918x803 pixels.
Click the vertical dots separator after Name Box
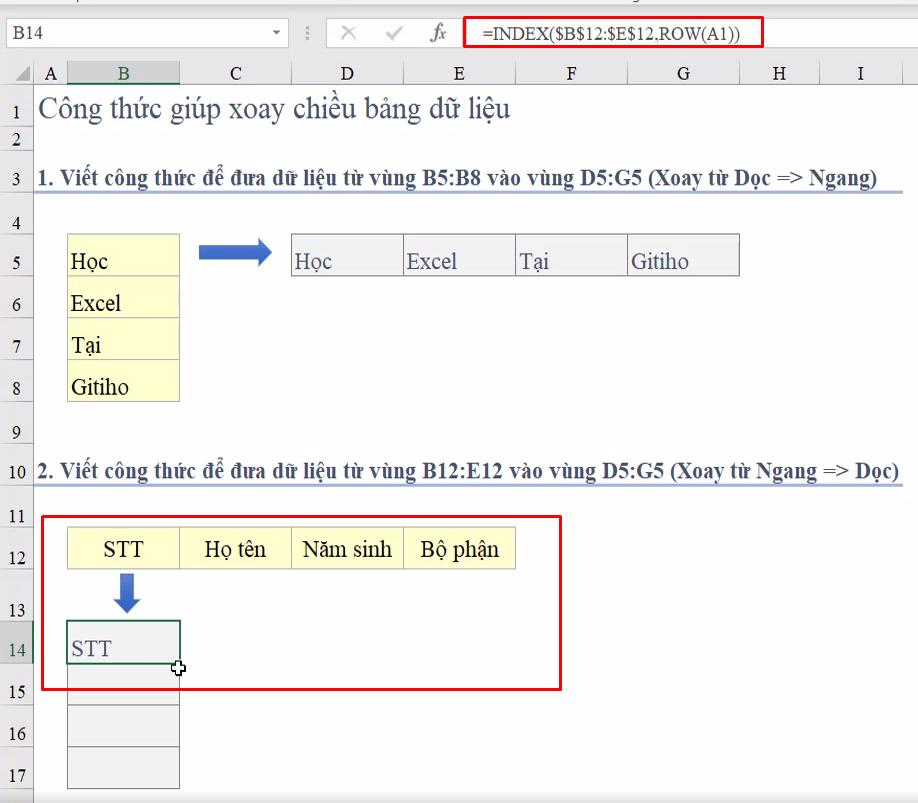tap(308, 33)
